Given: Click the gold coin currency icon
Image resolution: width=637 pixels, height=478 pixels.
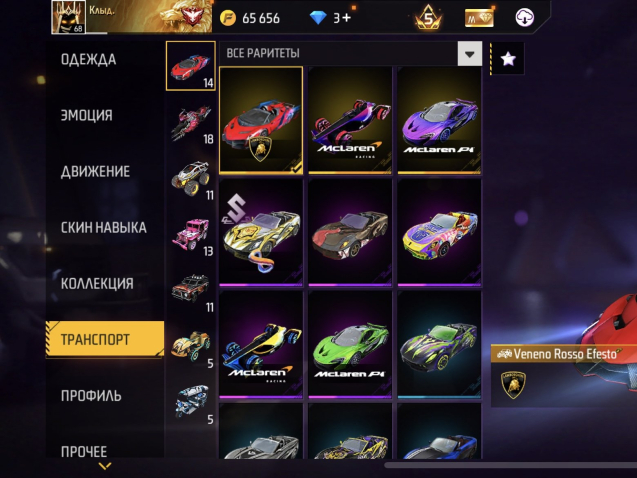Looking at the screenshot, I should pos(228,18).
